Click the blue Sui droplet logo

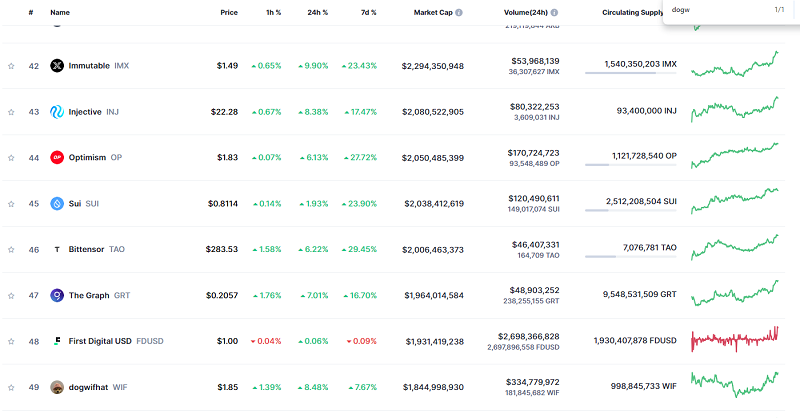[x=57, y=203]
